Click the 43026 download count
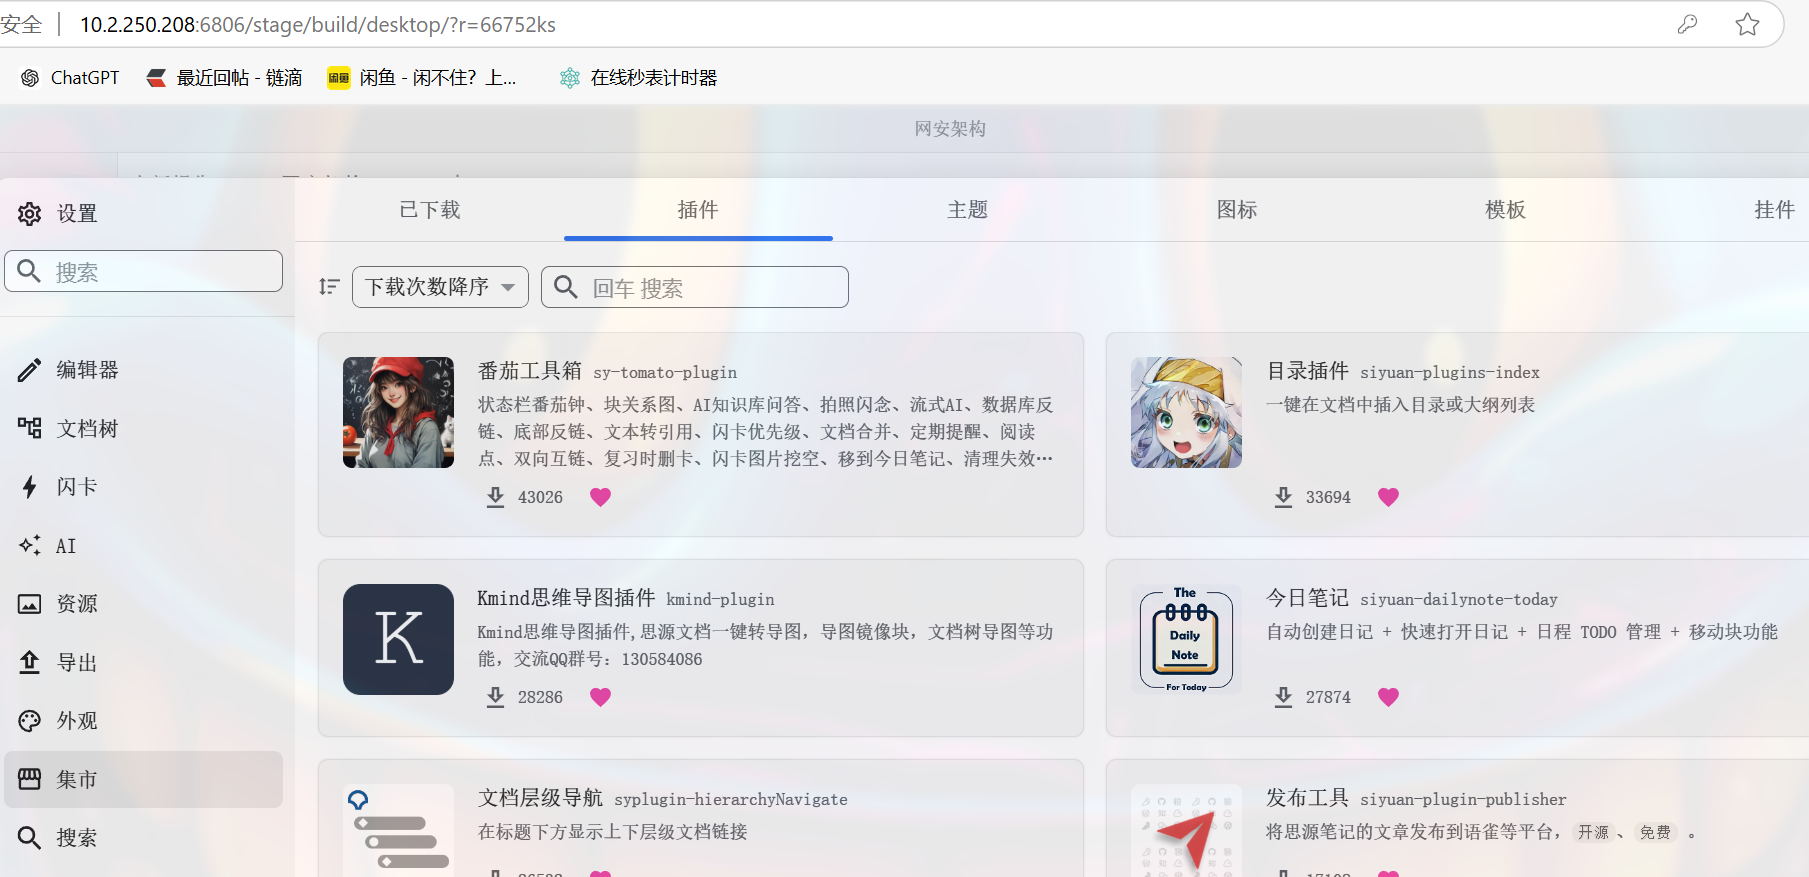This screenshot has height=877, width=1809. [540, 498]
